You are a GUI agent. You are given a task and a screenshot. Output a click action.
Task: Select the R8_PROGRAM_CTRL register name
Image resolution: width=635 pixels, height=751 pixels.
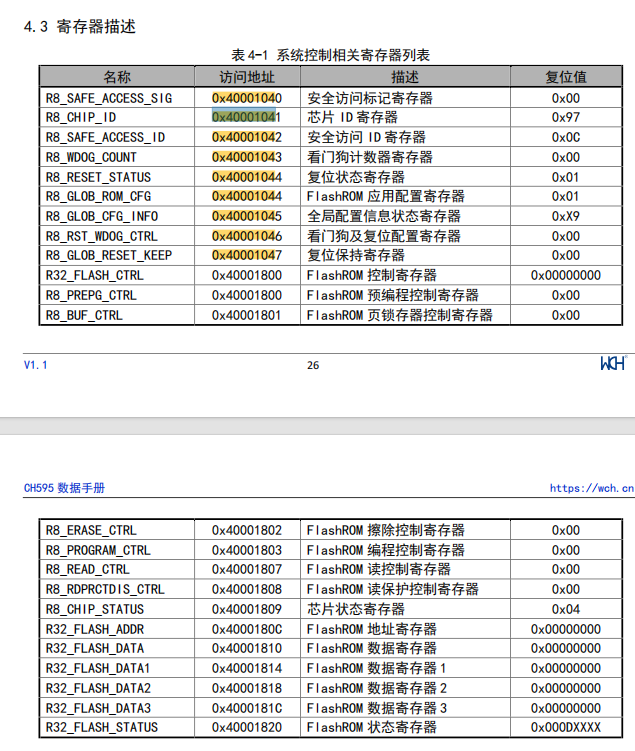[x=98, y=550]
